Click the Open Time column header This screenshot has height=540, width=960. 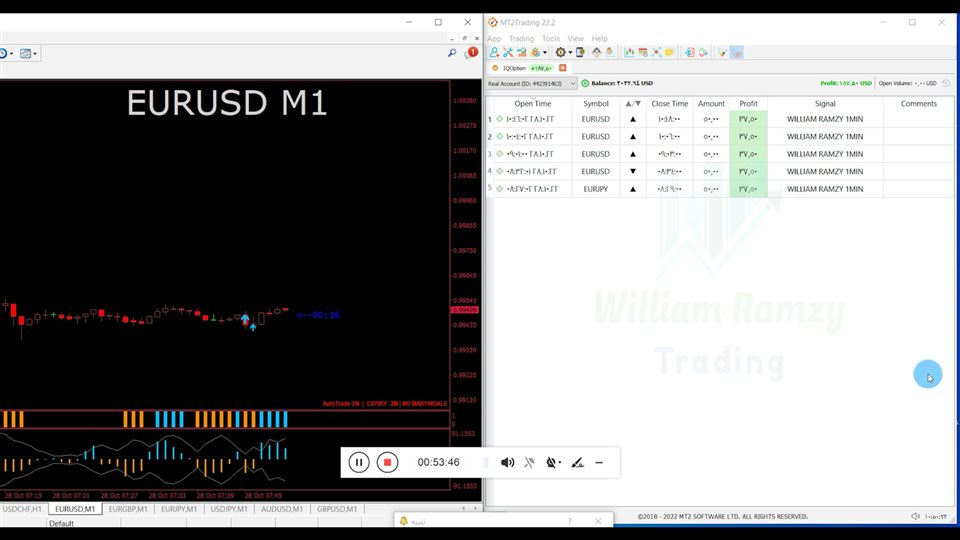click(x=532, y=104)
